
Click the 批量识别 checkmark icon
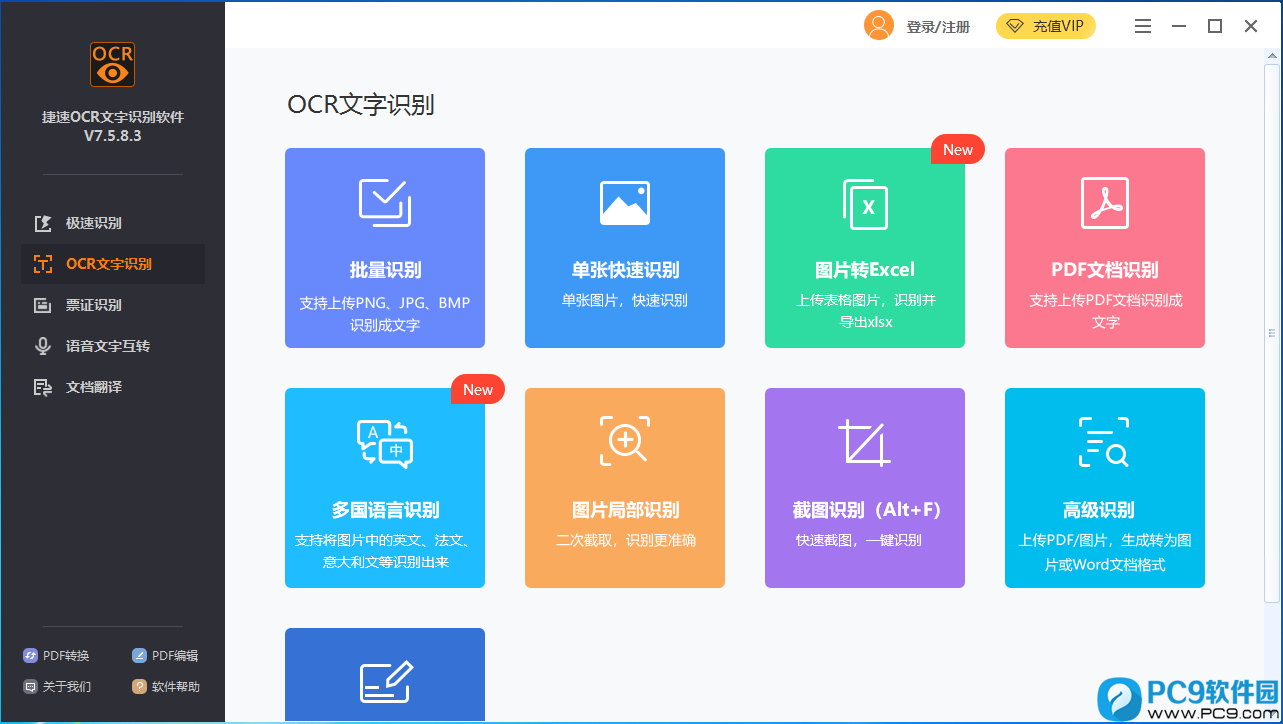[385, 203]
